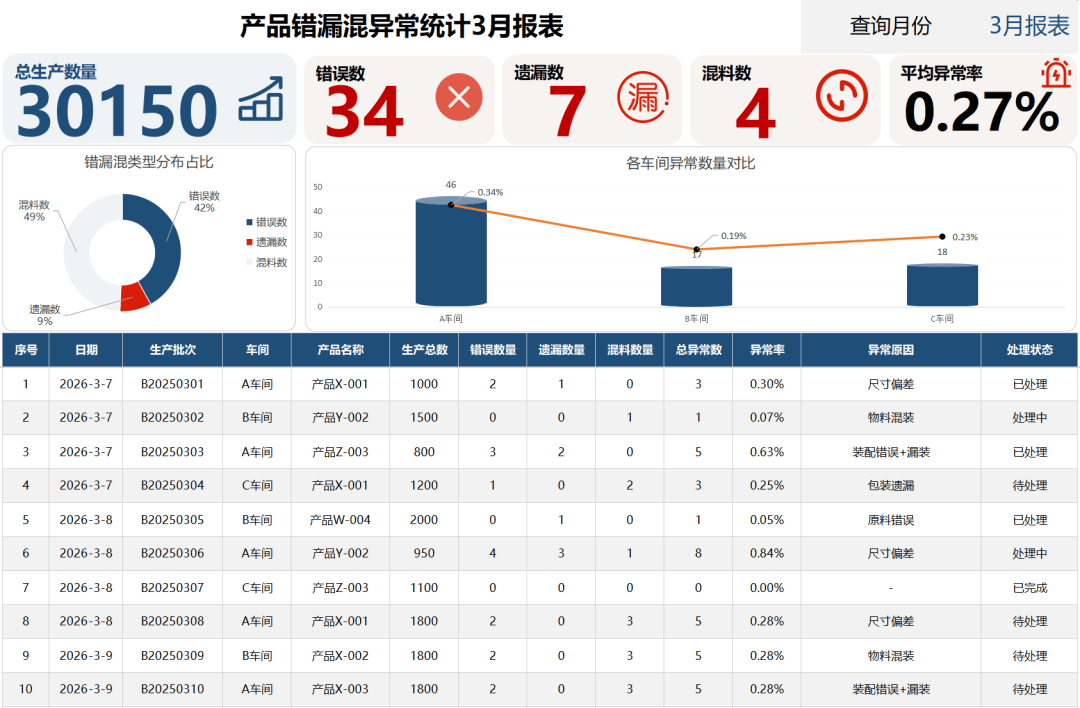
Task: Click the circled 漏 omission icon
Action: [642, 97]
